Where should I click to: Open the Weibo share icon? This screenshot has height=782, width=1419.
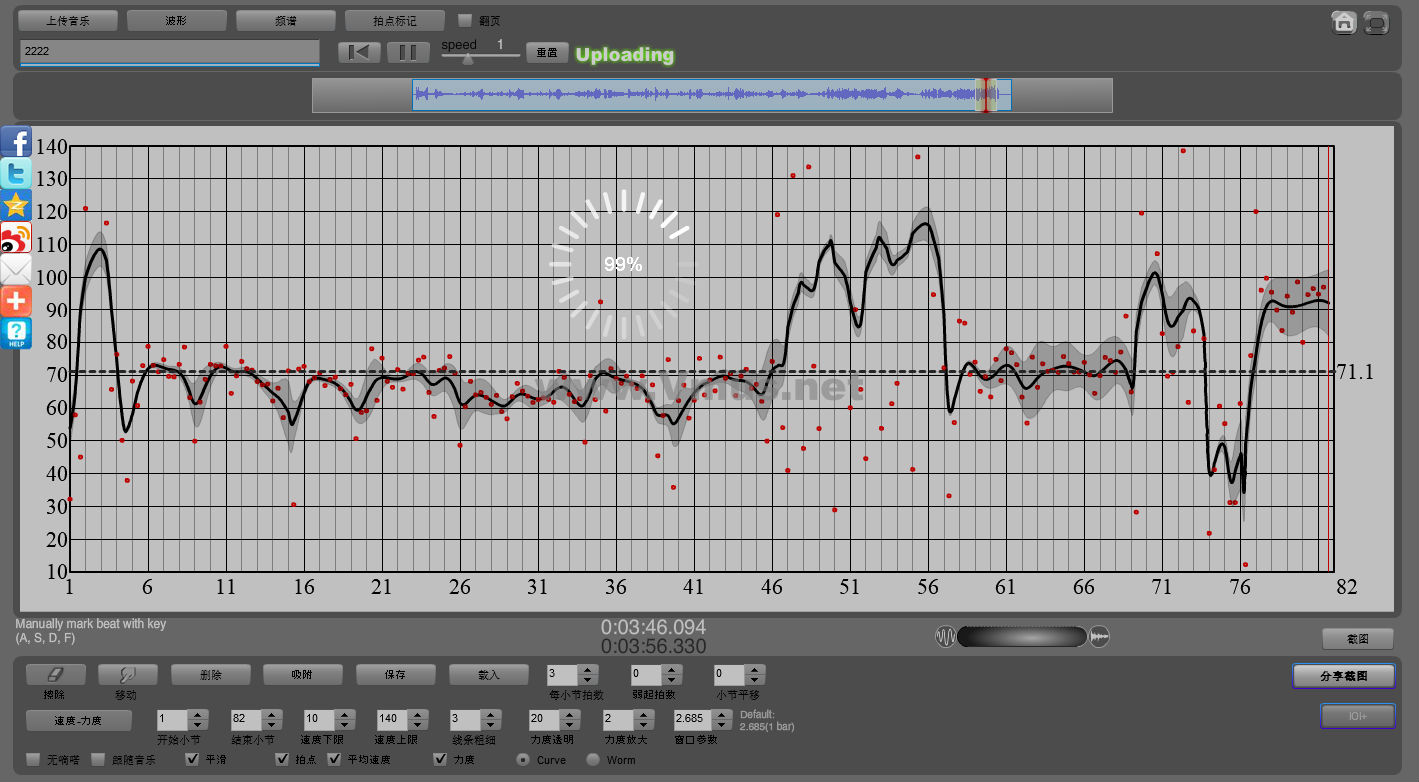coord(16,238)
